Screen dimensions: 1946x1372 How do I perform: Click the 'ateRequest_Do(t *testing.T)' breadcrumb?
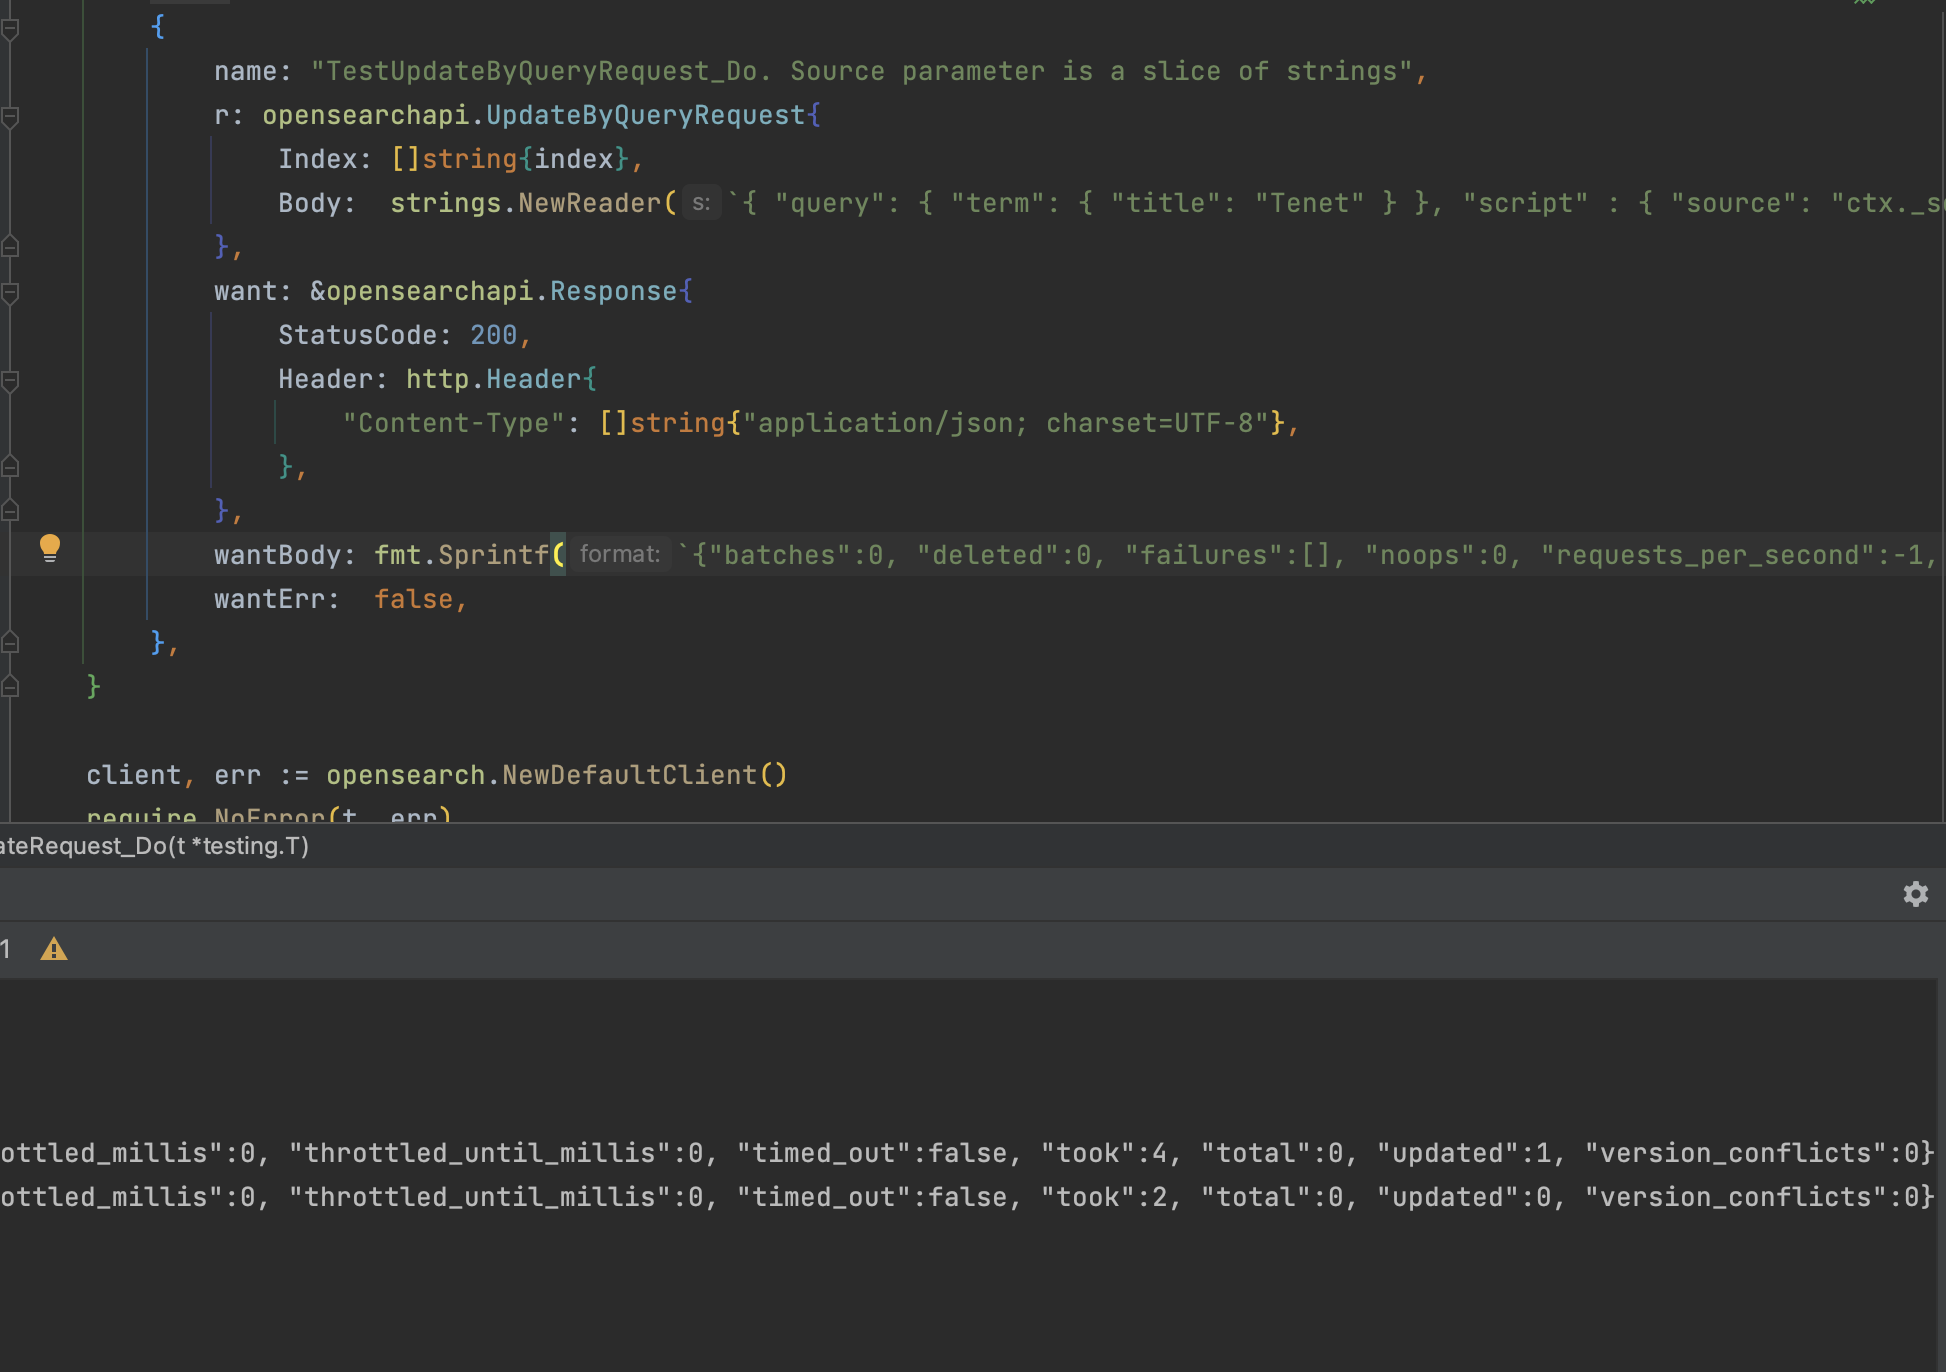click(x=155, y=846)
